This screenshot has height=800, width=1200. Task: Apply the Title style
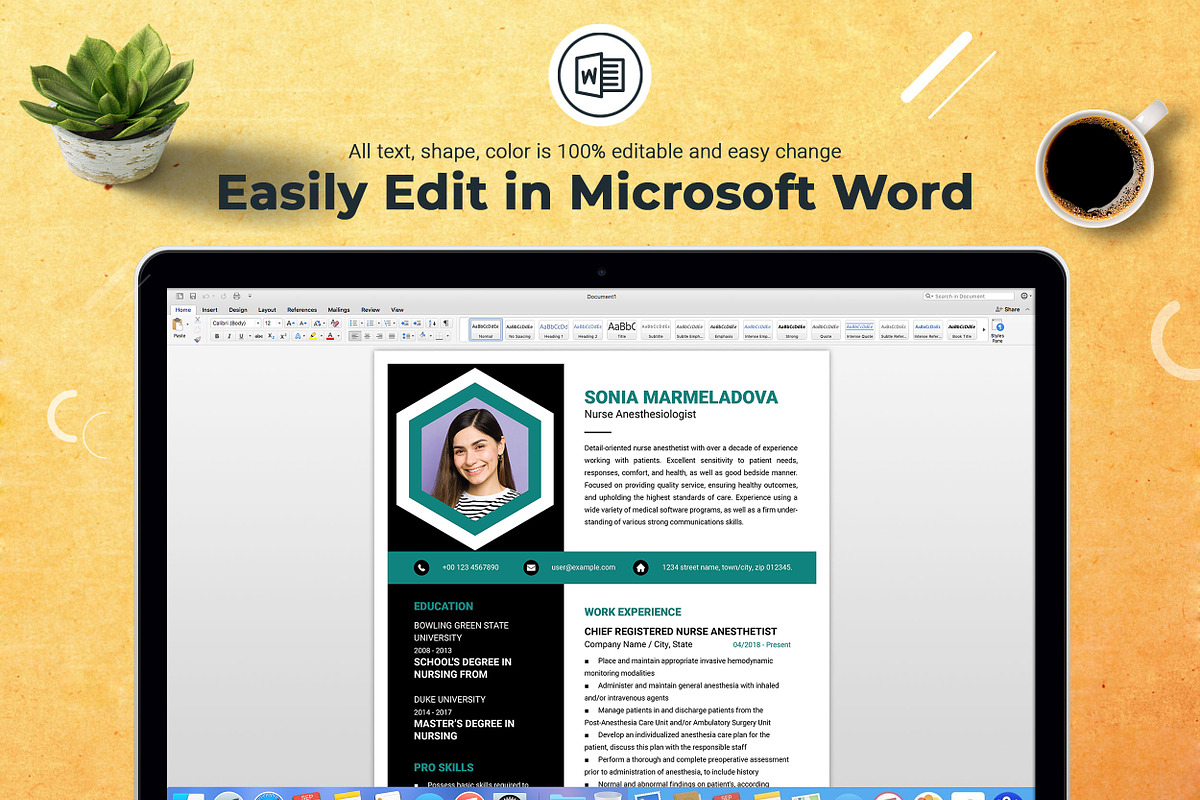[621, 330]
